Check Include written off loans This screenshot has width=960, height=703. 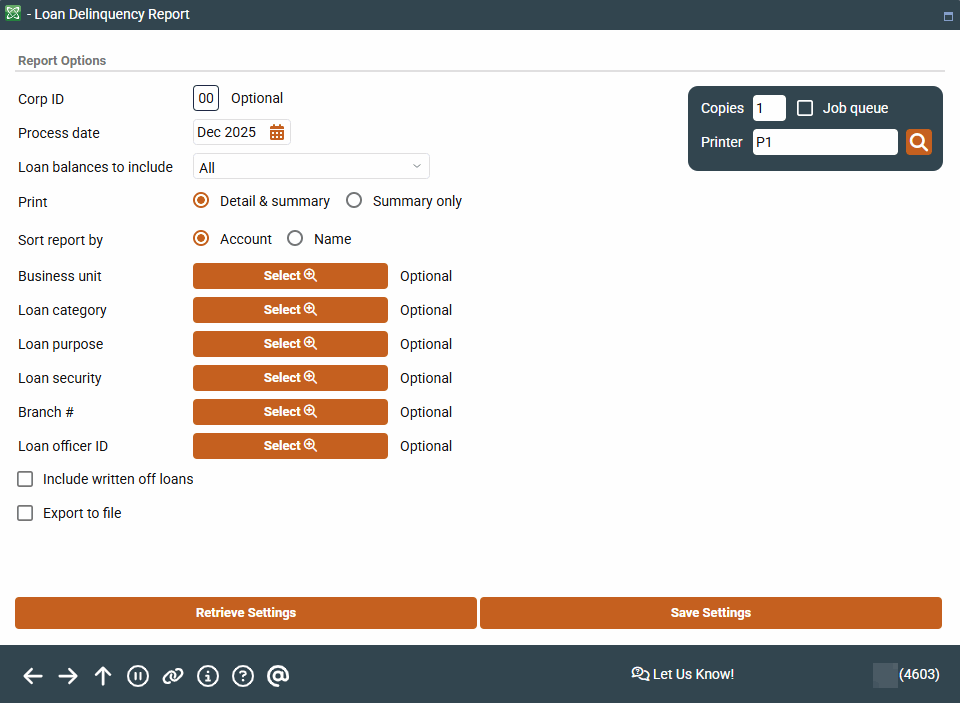(26, 479)
